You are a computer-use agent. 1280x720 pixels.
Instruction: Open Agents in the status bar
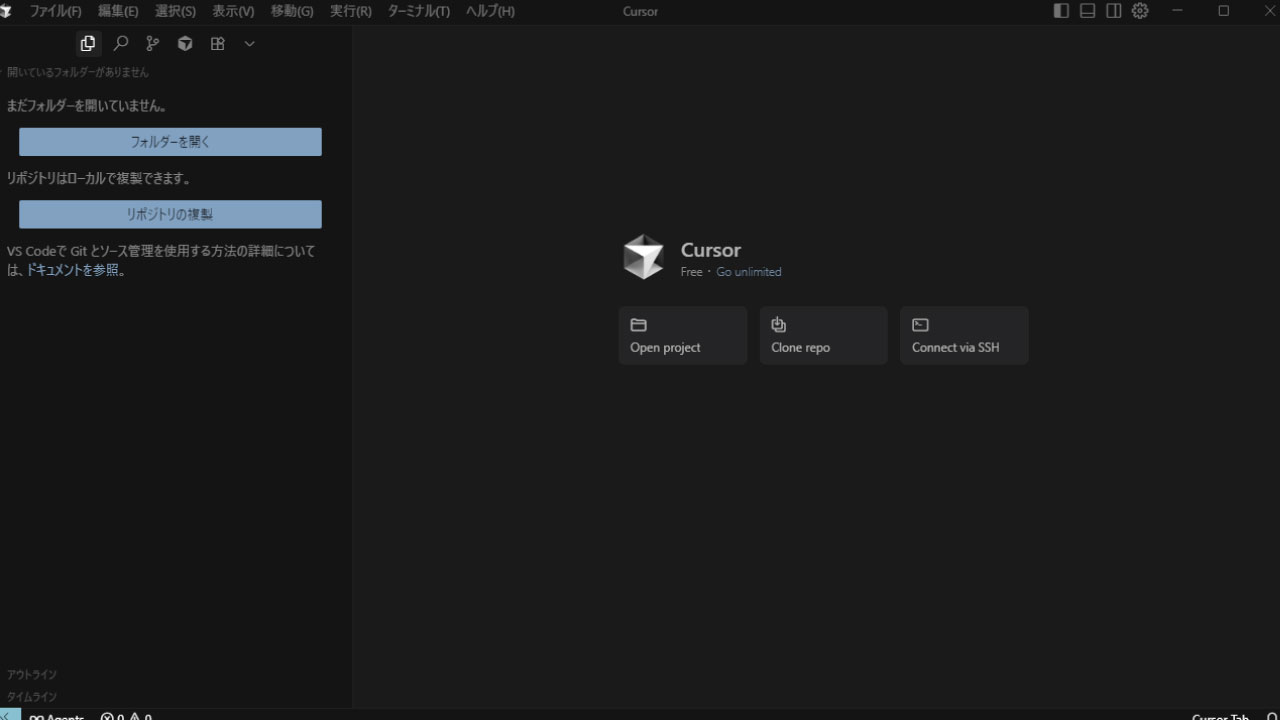point(57,716)
